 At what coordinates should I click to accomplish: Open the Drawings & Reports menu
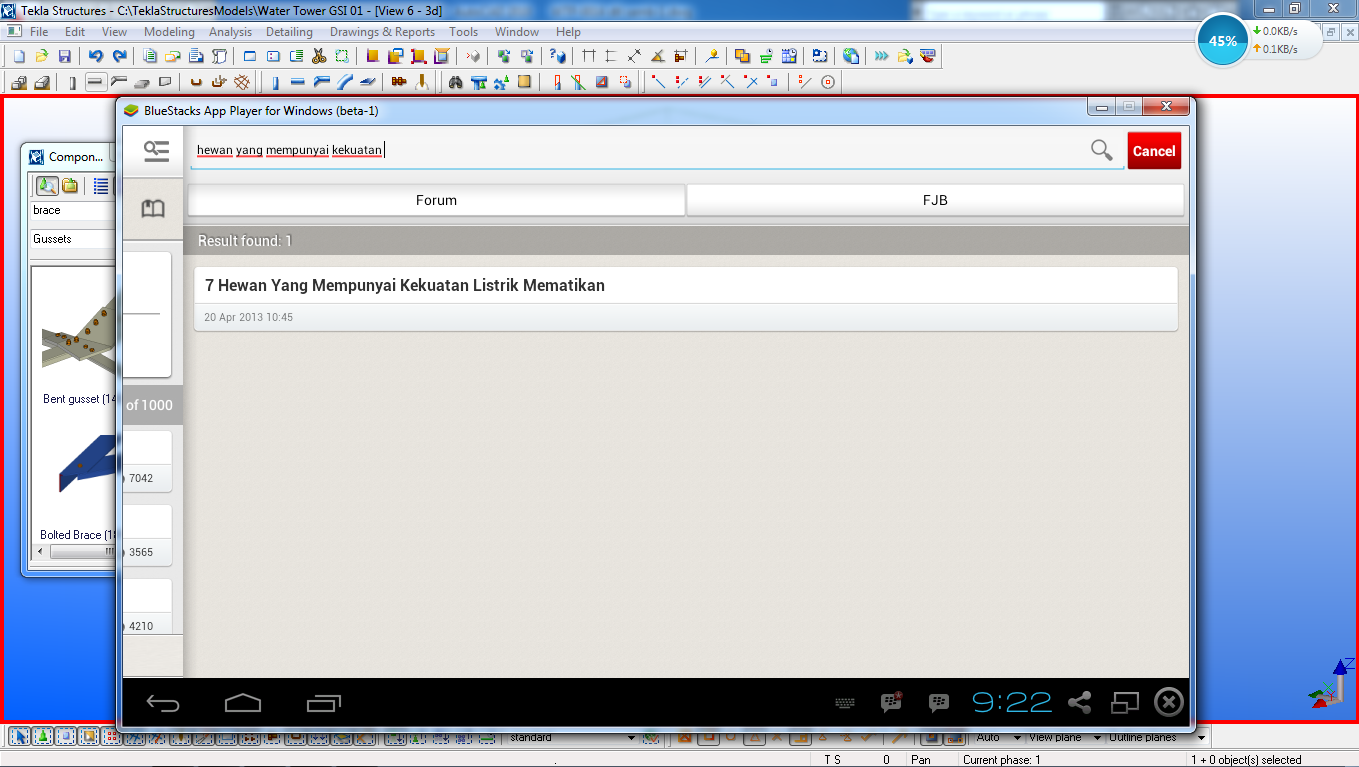382,32
